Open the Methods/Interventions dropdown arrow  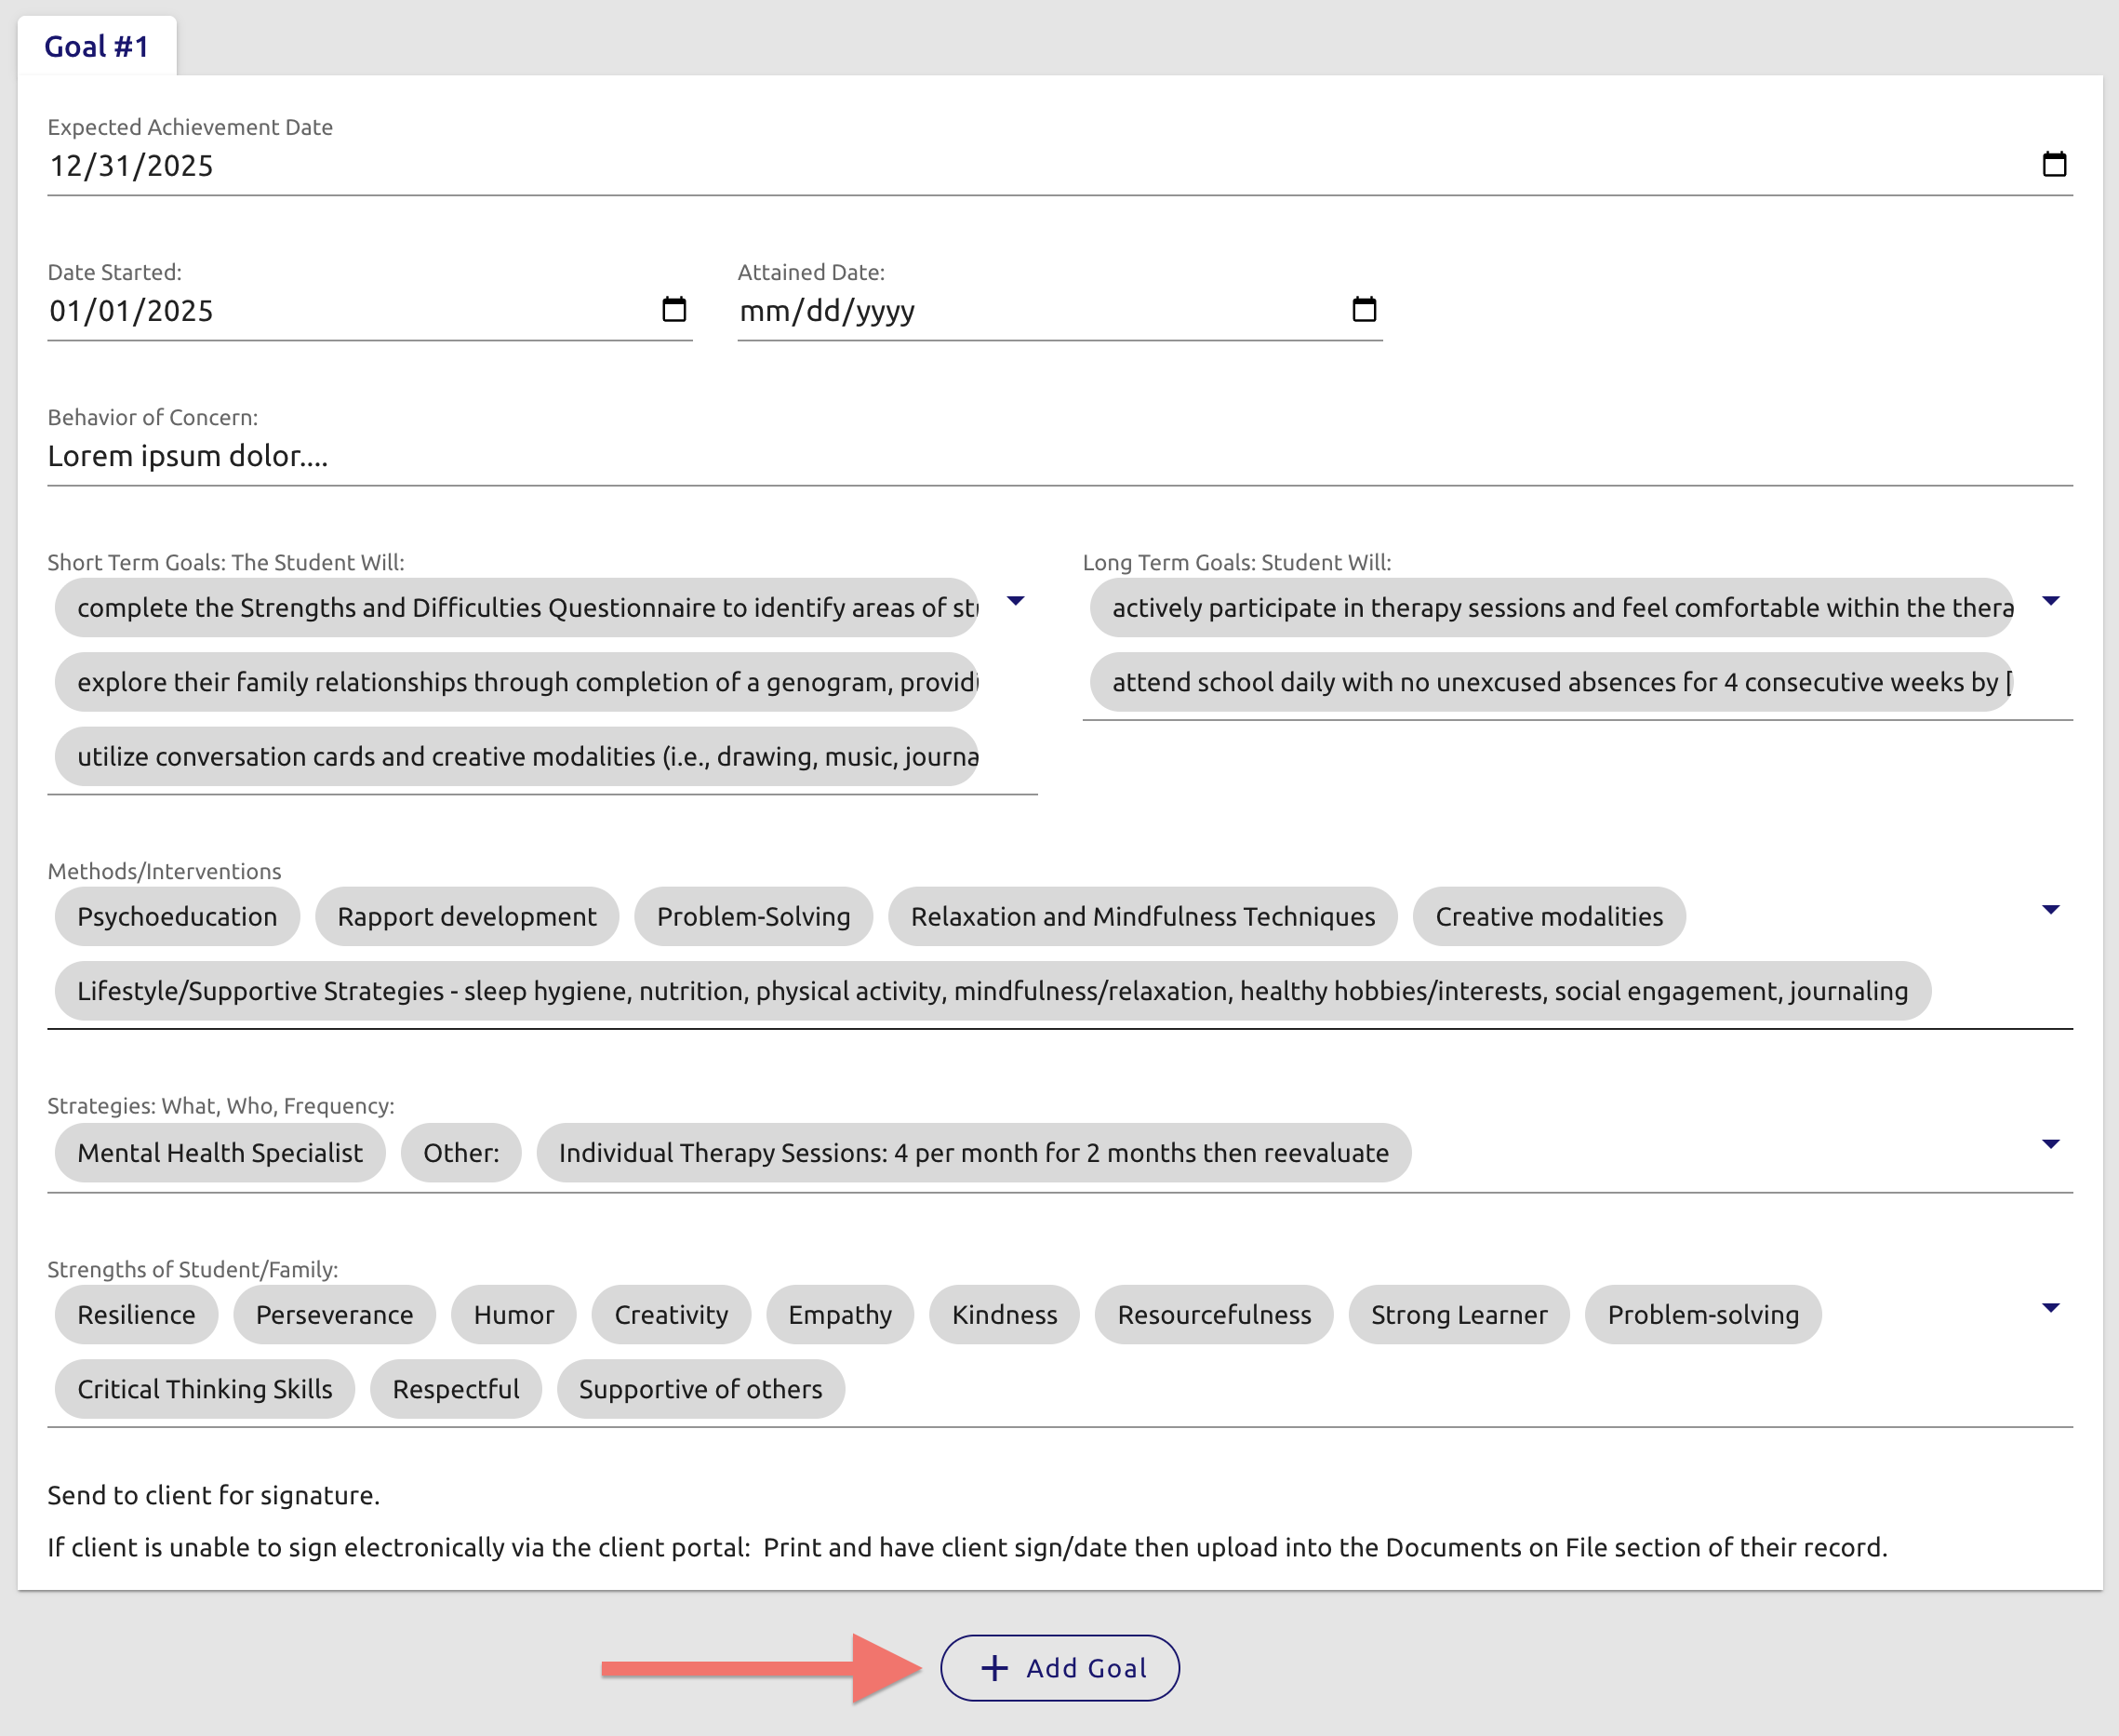pyautogui.click(x=2050, y=910)
